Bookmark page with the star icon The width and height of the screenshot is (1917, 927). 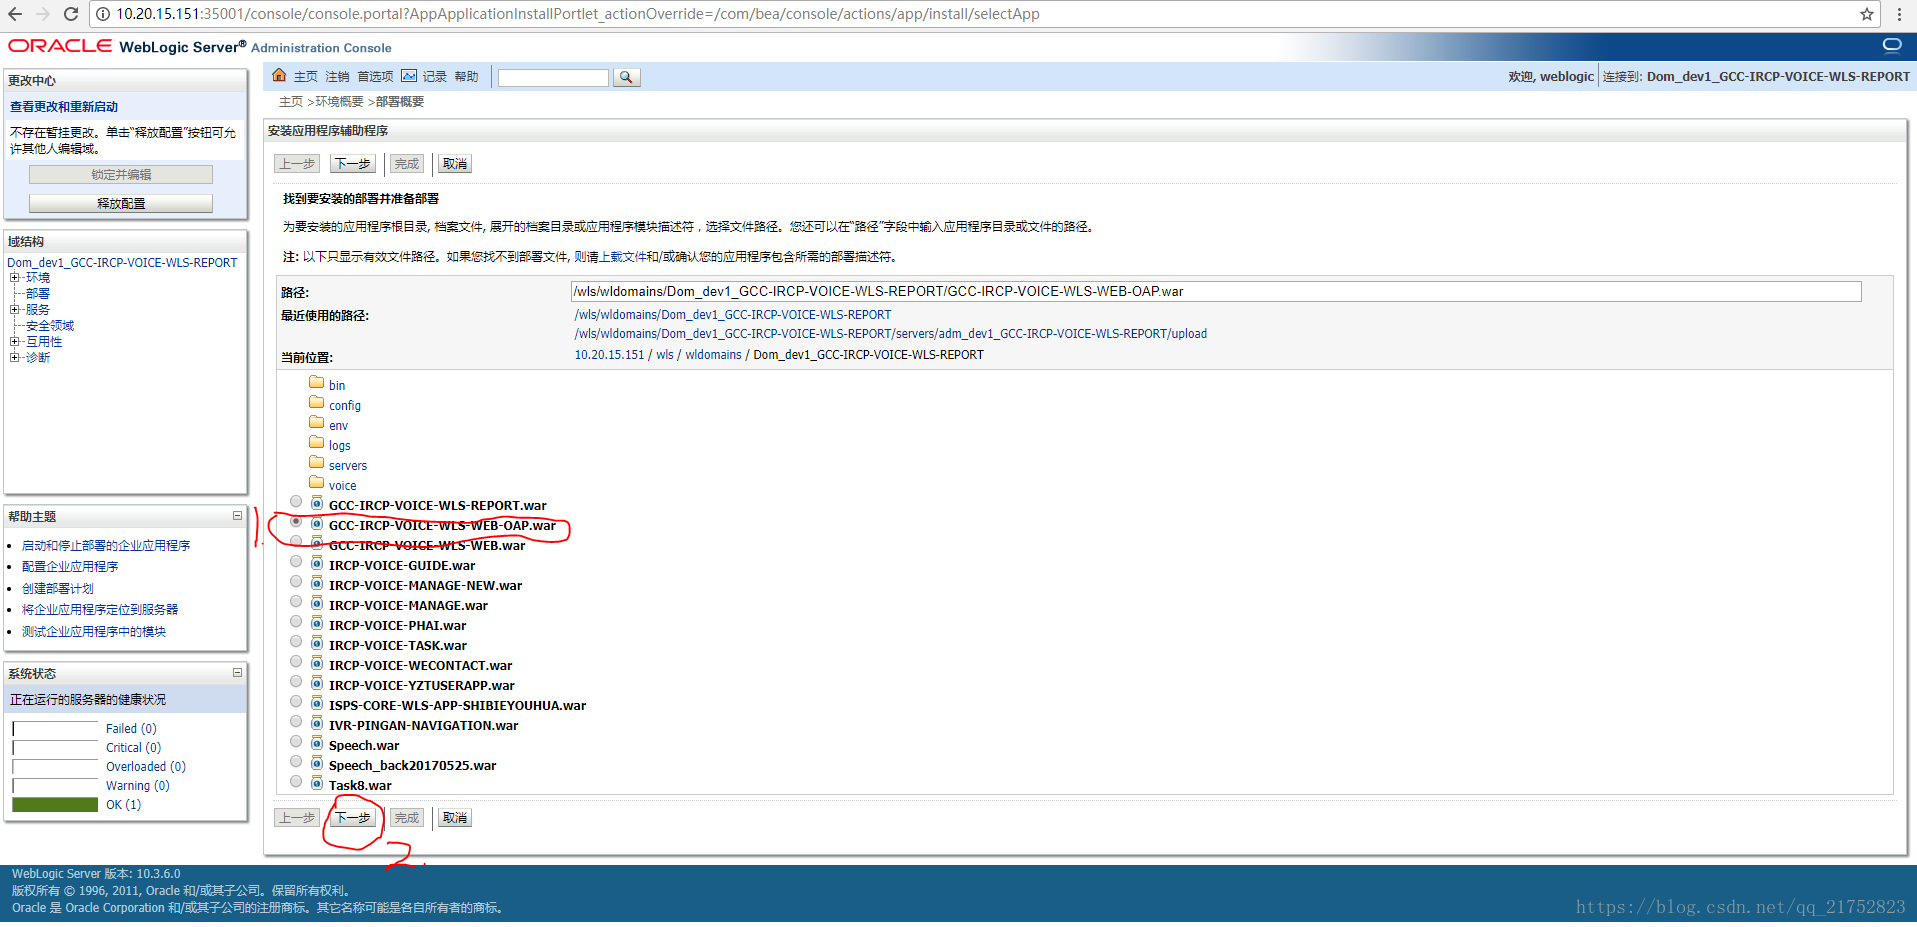[x=1866, y=14]
